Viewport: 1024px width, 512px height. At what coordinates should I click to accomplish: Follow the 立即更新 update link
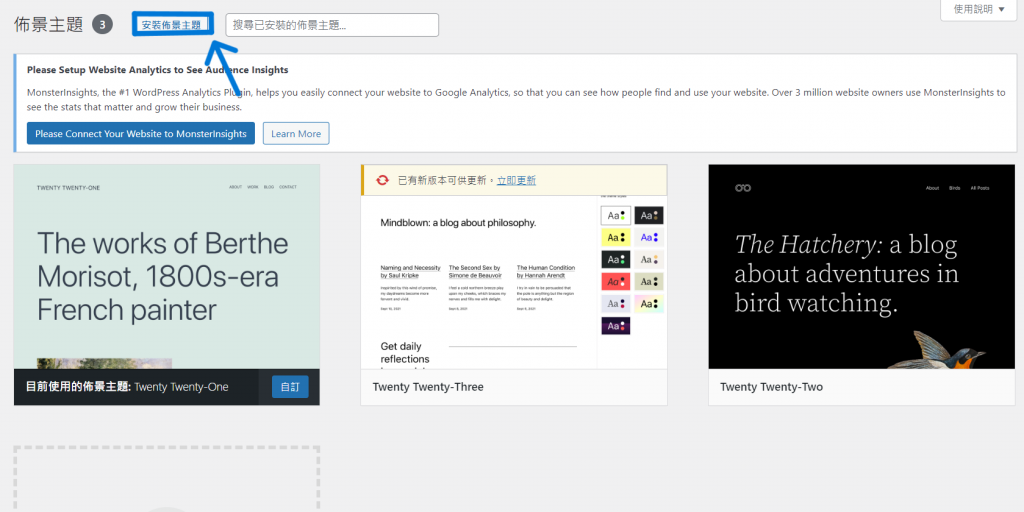tap(516, 181)
